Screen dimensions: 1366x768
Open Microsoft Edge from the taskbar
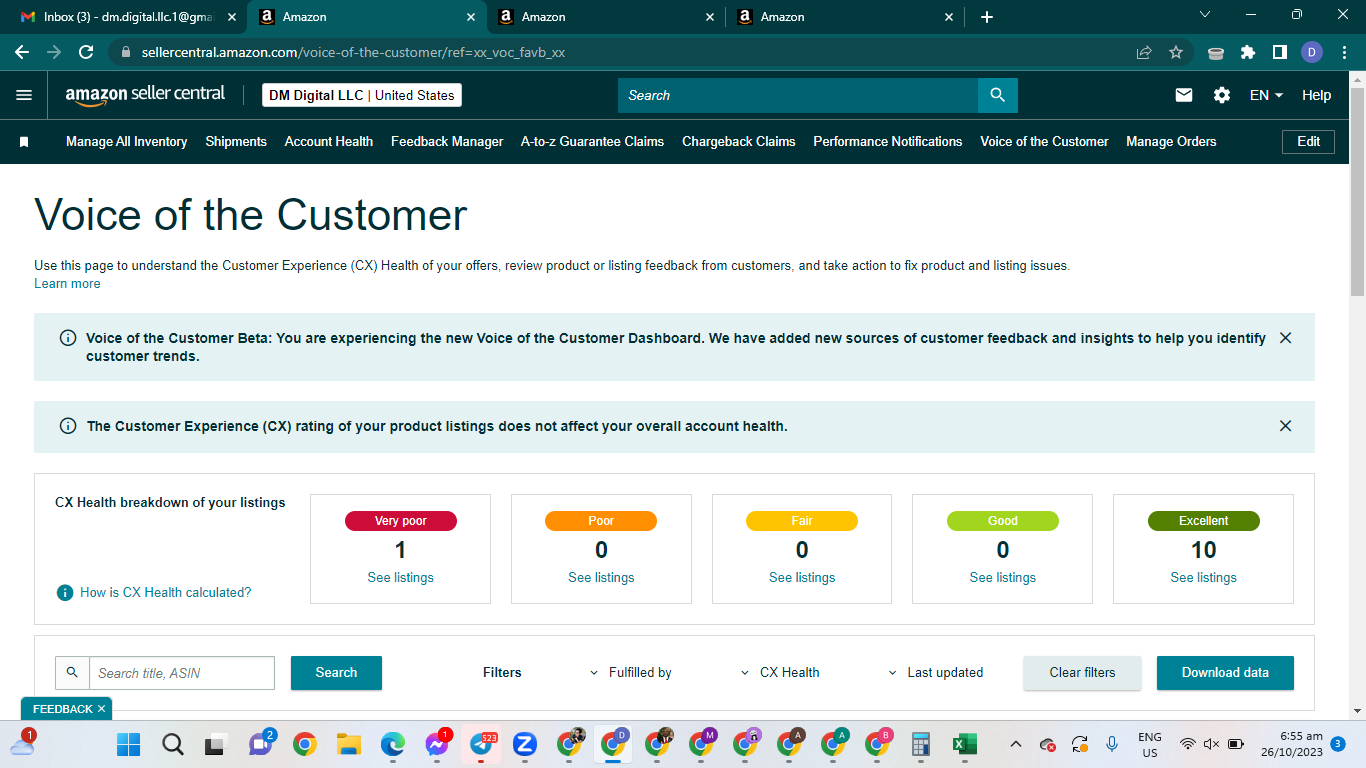click(x=393, y=744)
